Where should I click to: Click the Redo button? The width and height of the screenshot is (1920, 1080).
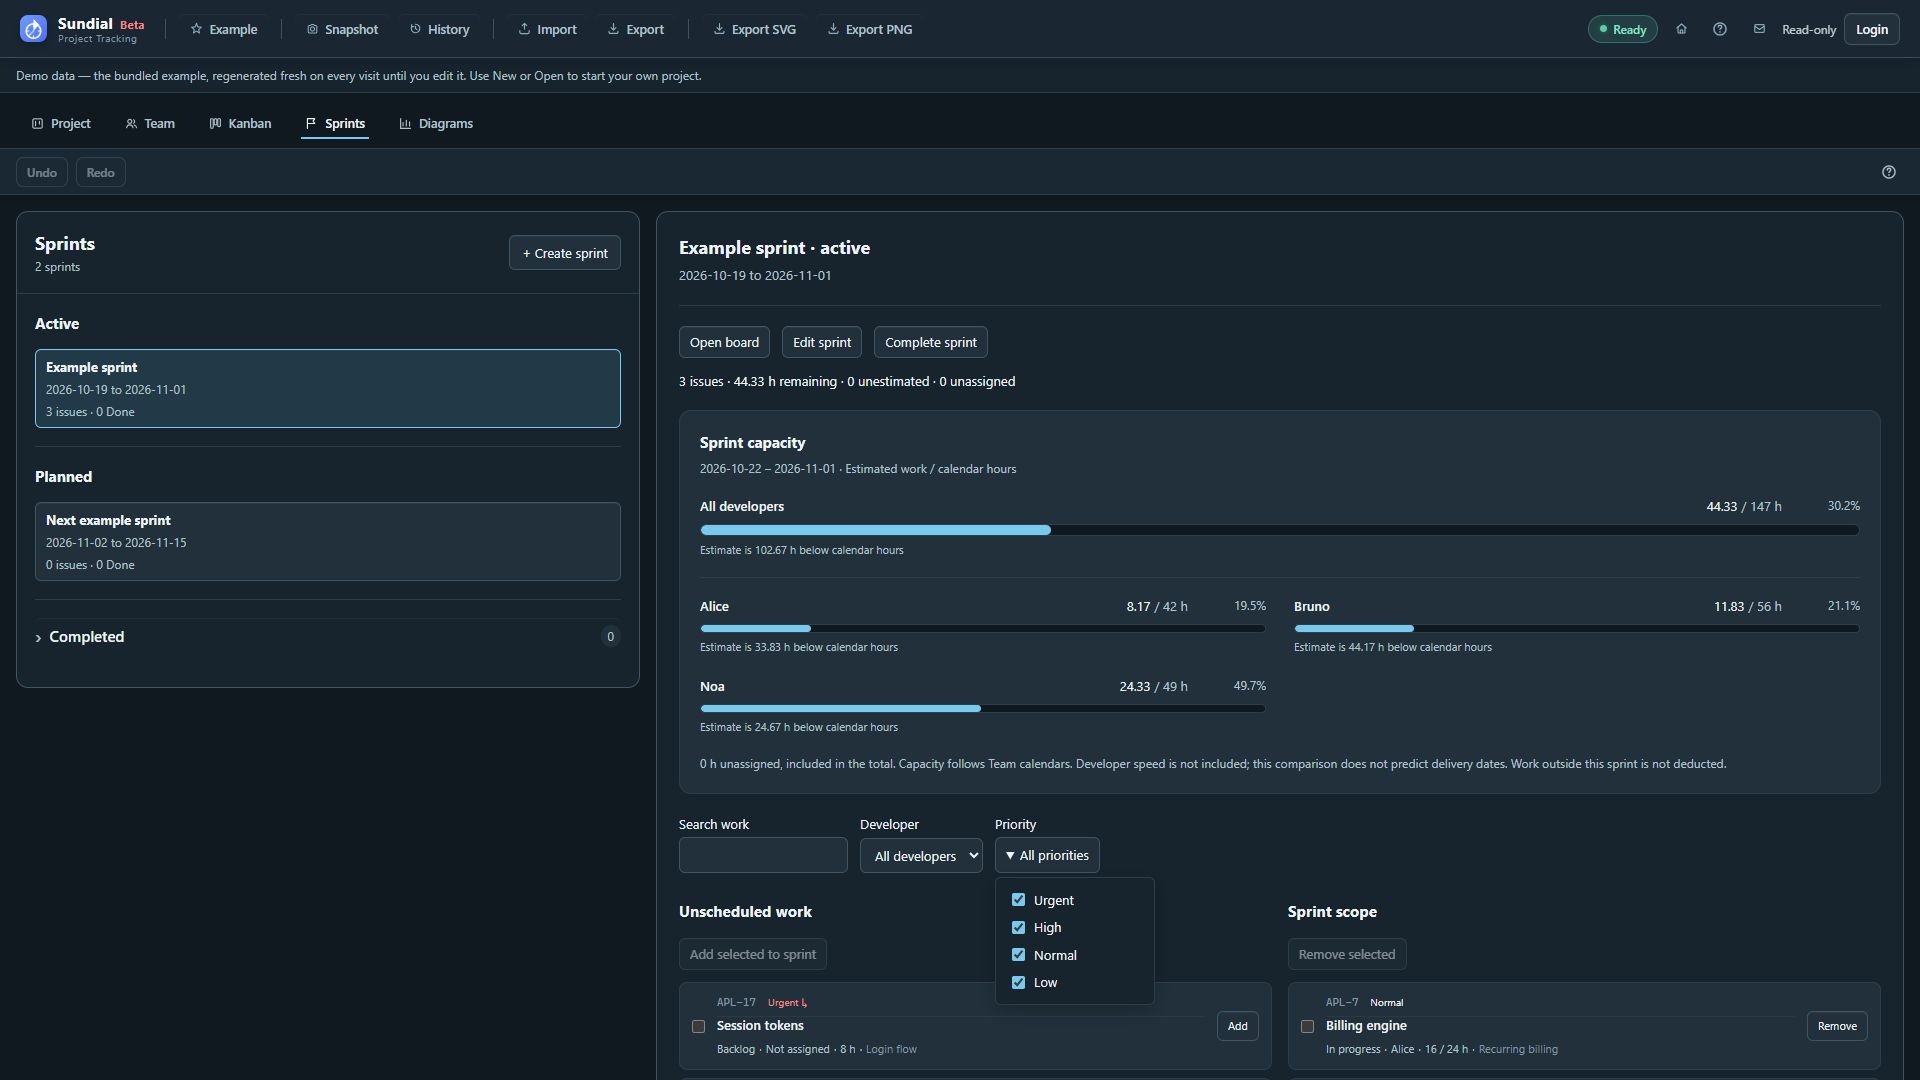(x=100, y=172)
